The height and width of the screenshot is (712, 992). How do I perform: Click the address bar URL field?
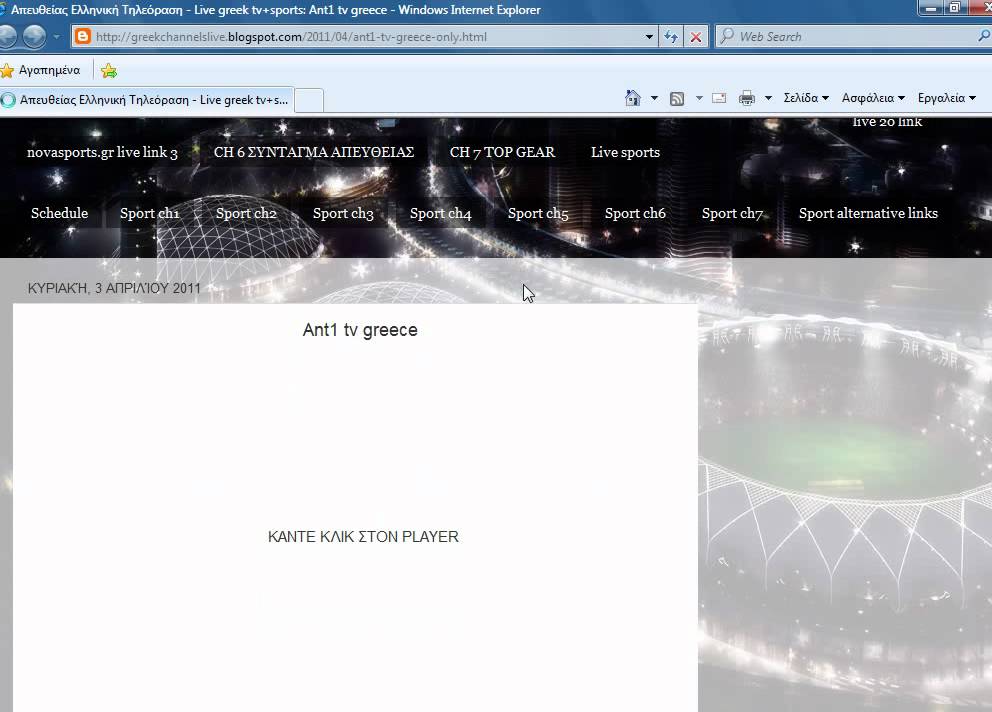(364, 37)
